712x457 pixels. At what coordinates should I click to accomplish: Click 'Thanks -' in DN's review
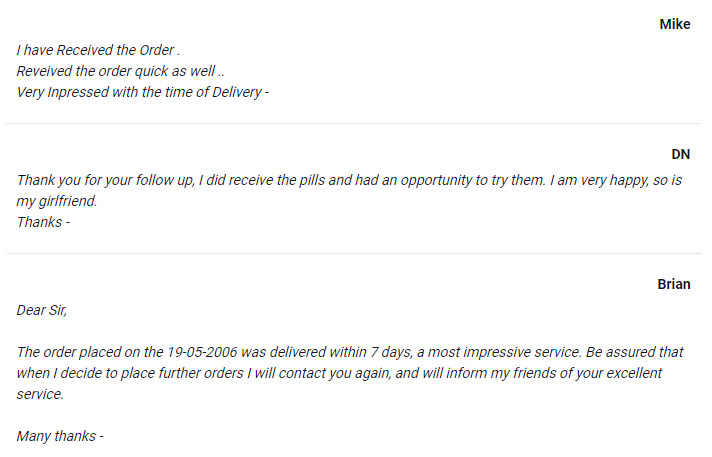(43, 222)
